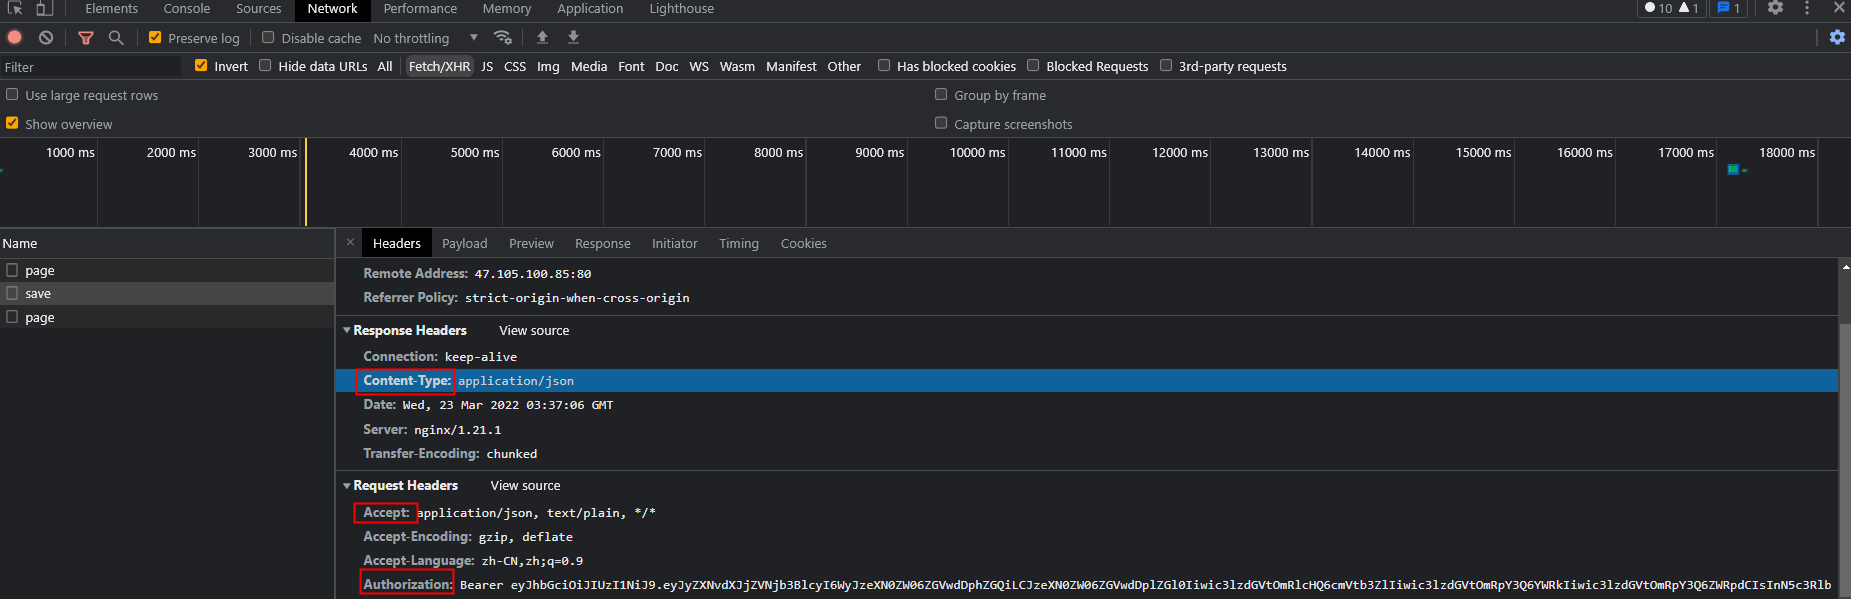Toggle Show overview checkbox
This screenshot has height=599, width=1851.
click(x=12, y=123)
